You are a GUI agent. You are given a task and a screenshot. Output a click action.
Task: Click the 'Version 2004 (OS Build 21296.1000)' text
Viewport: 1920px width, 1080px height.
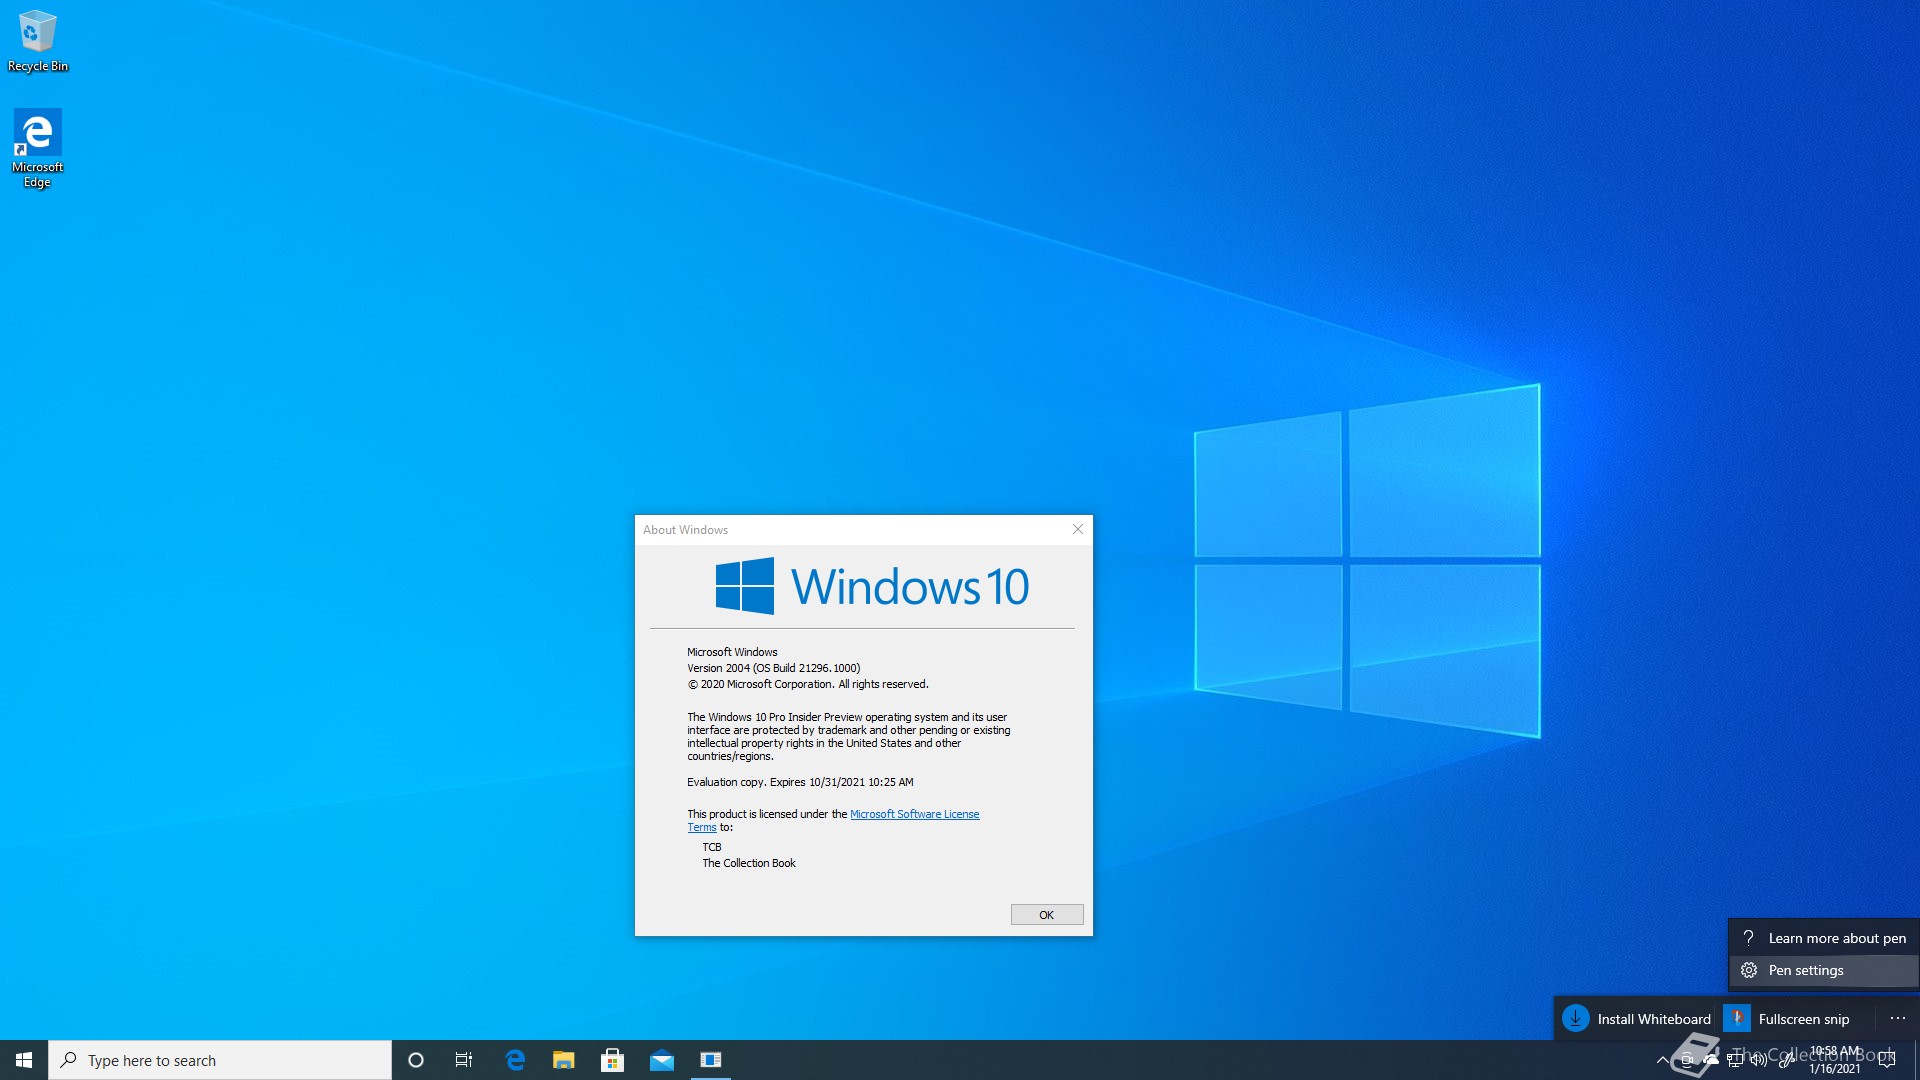pyautogui.click(x=773, y=668)
